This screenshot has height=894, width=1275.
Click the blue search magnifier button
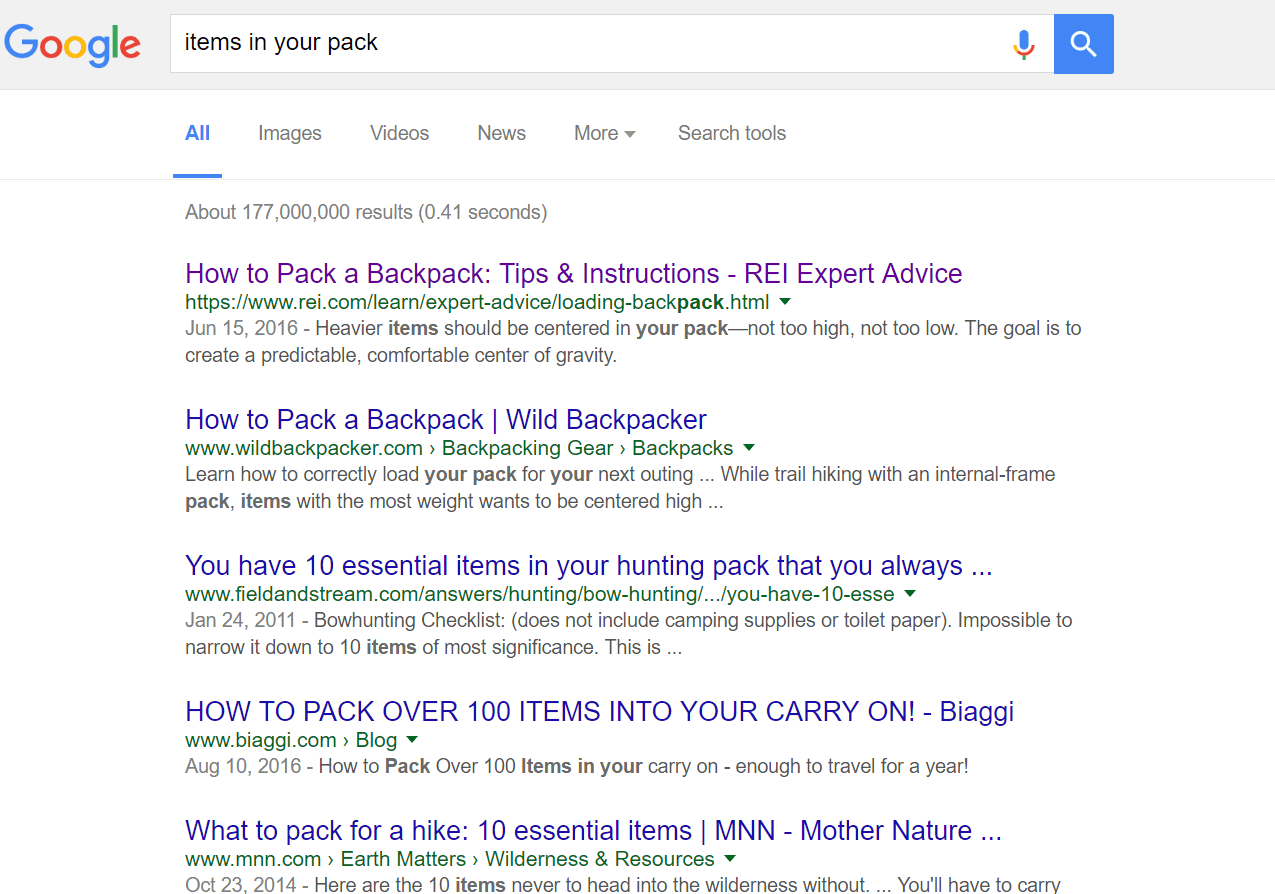coord(1084,44)
